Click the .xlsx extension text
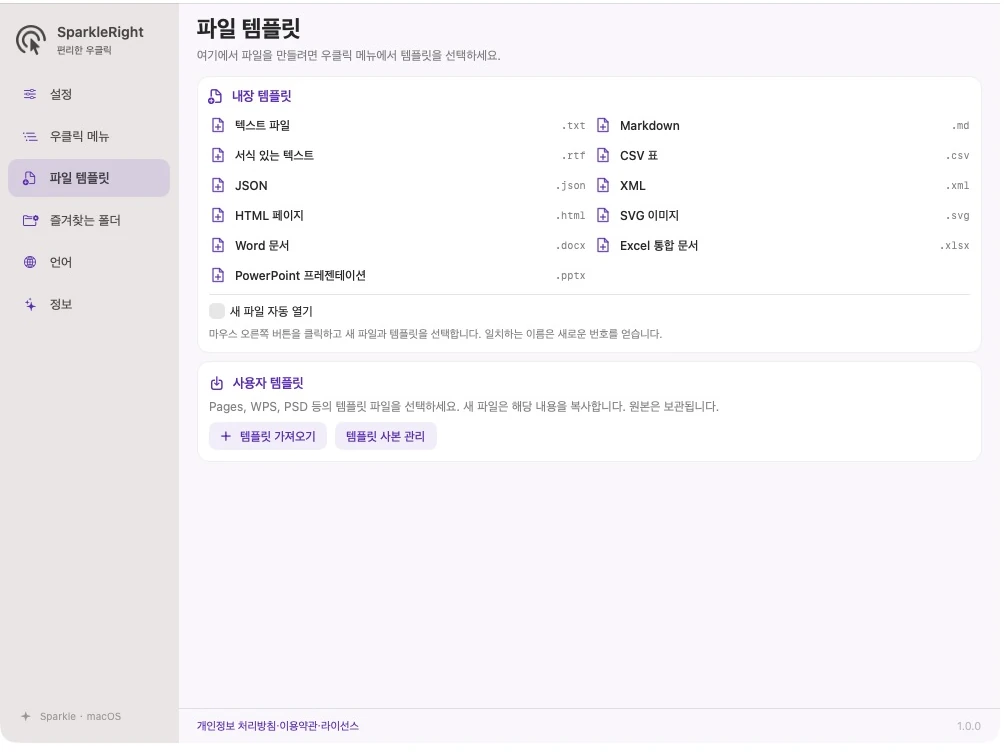The height and width of the screenshot is (755, 1008). [x=955, y=246]
